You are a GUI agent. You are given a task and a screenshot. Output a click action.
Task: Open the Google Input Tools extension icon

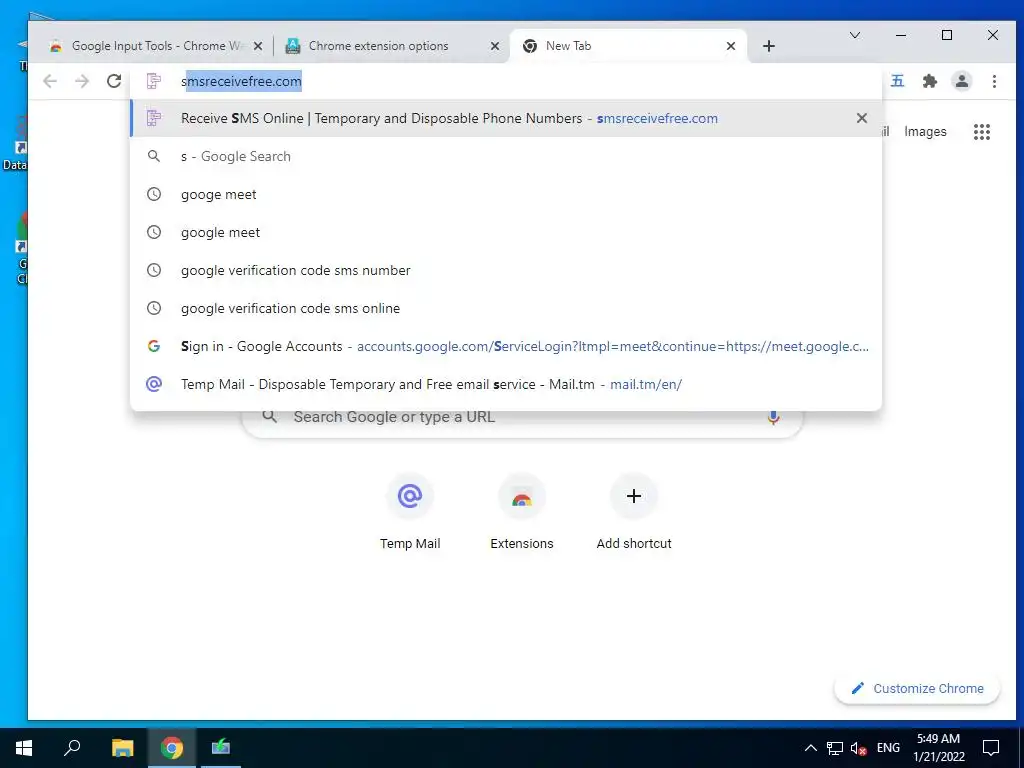(898, 81)
